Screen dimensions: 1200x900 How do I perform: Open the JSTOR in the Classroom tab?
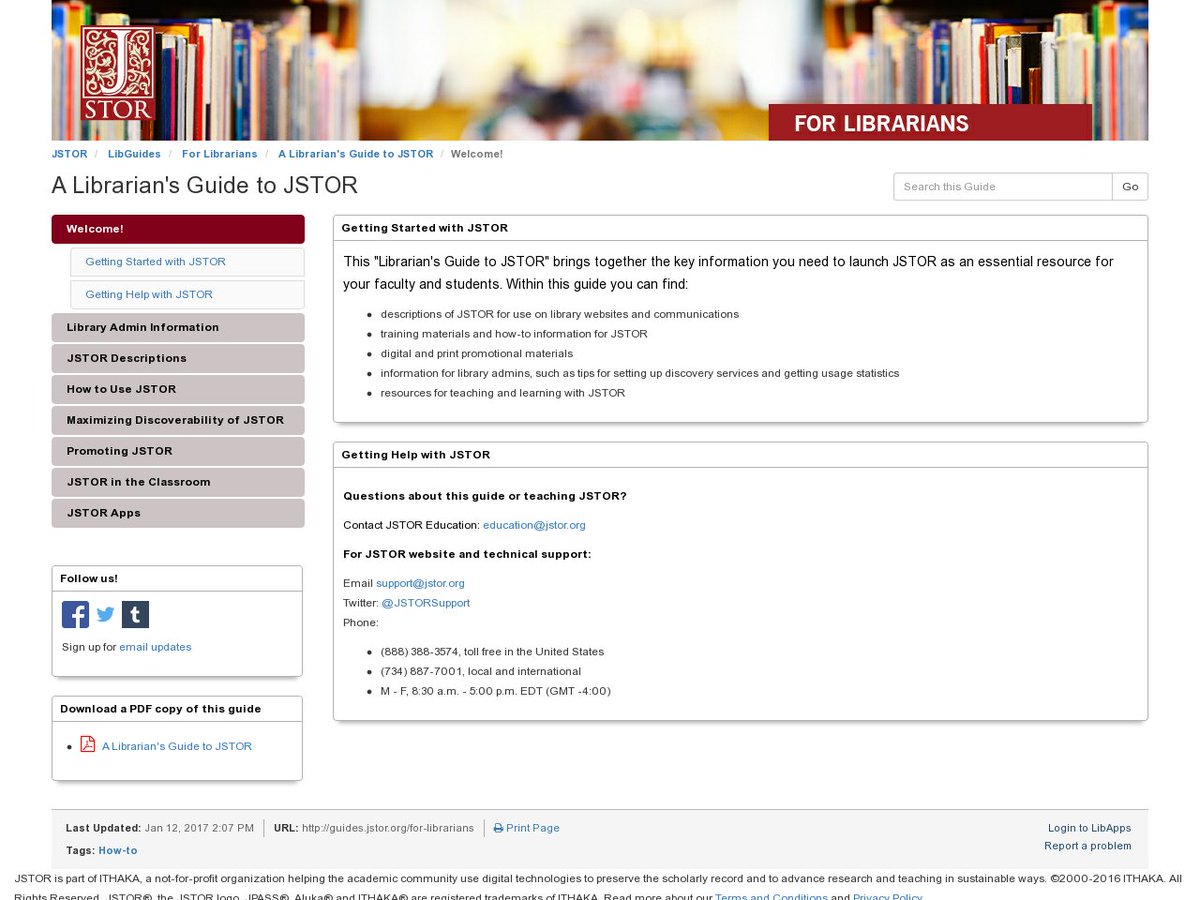coord(178,482)
